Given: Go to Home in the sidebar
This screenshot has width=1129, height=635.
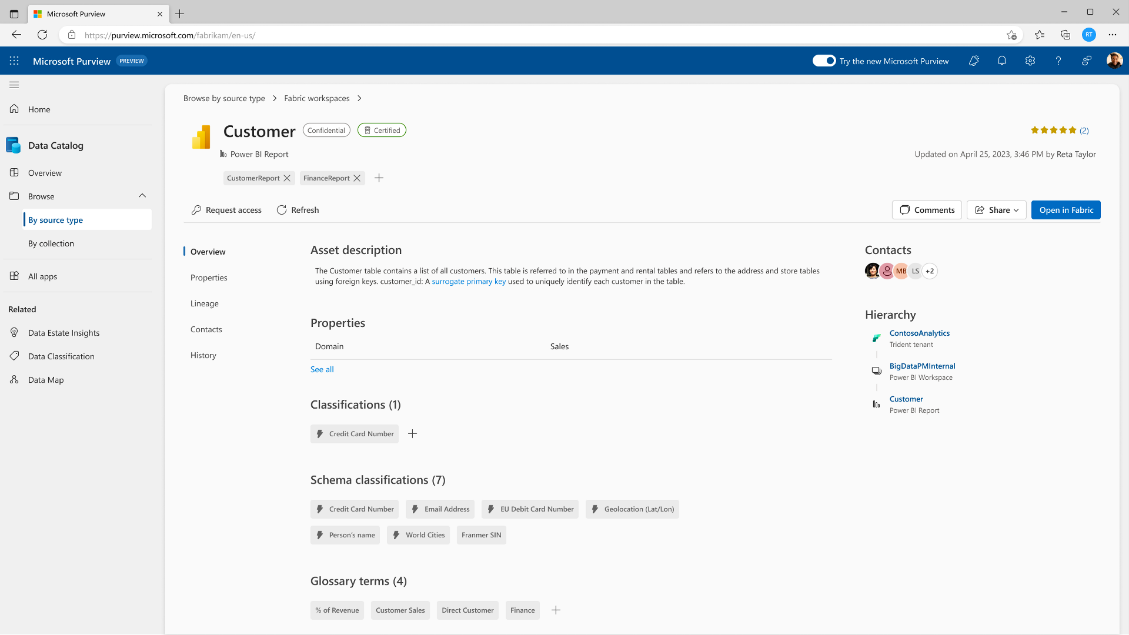Looking at the screenshot, I should (x=39, y=109).
